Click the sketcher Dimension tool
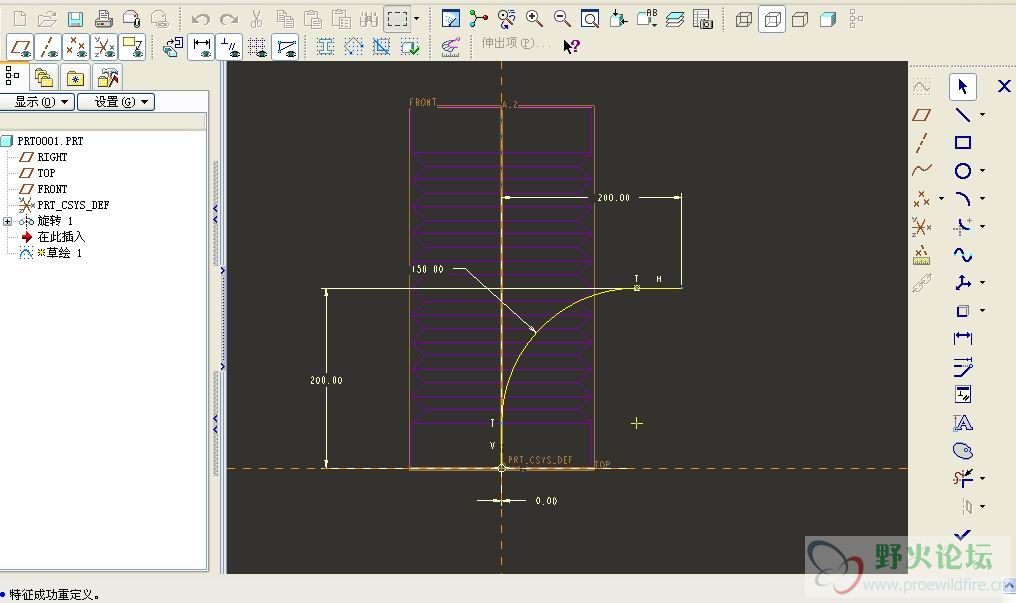The image size is (1016, 603). [x=963, y=338]
